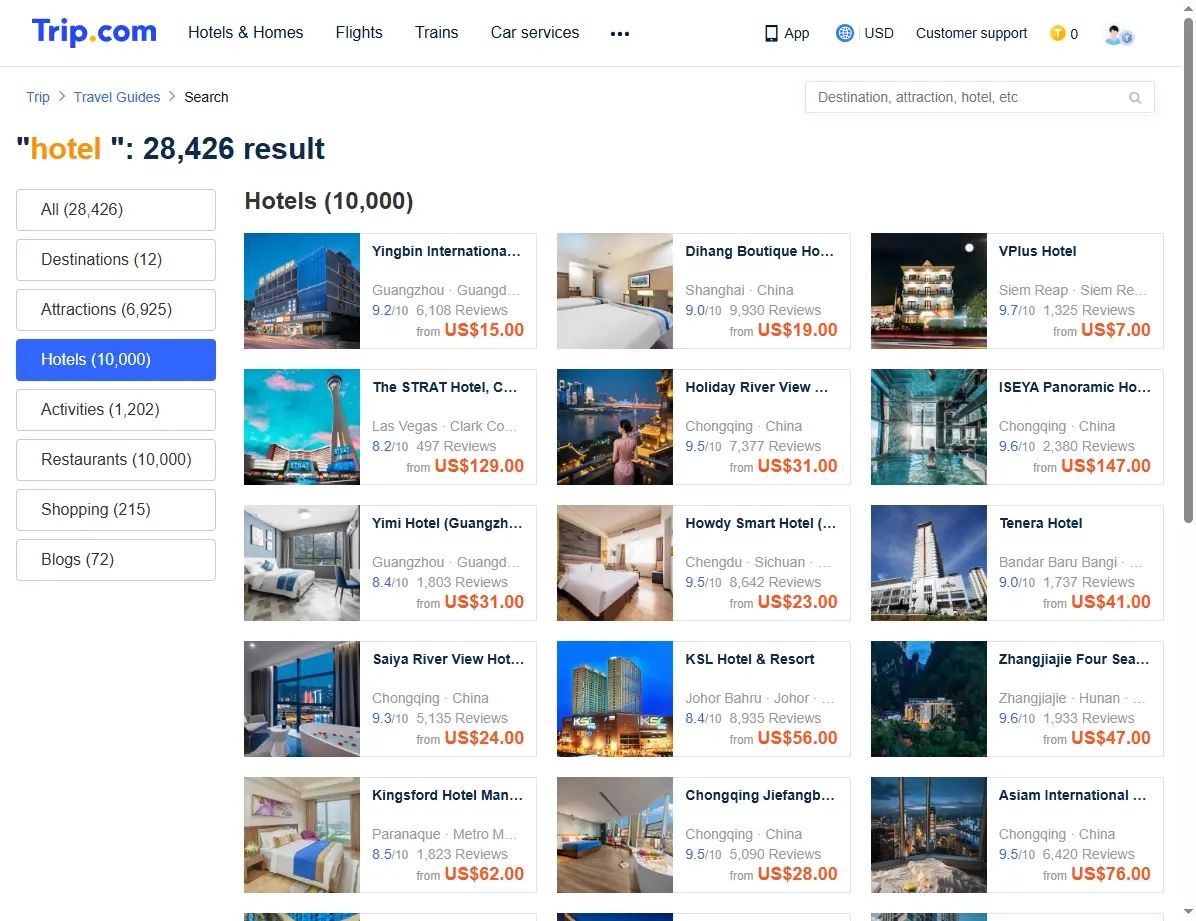Image resolution: width=1196 pixels, height=921 pixels.
Task: Filter by Destinations (12)
Action: click(x=116, y=259)
